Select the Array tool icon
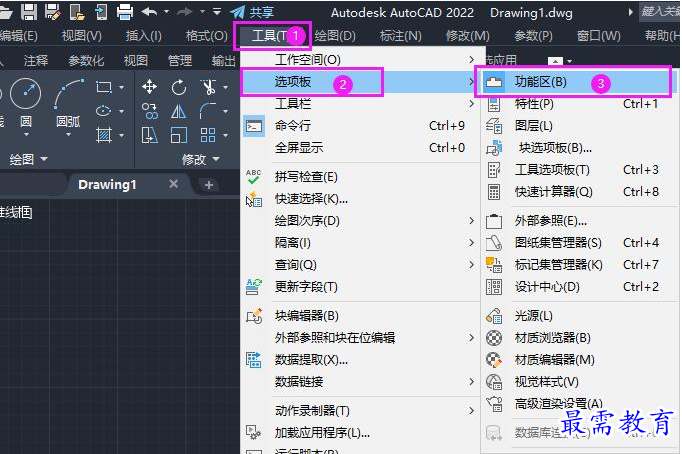This screenshot has width=682, height=454. [x=208, y=135]
